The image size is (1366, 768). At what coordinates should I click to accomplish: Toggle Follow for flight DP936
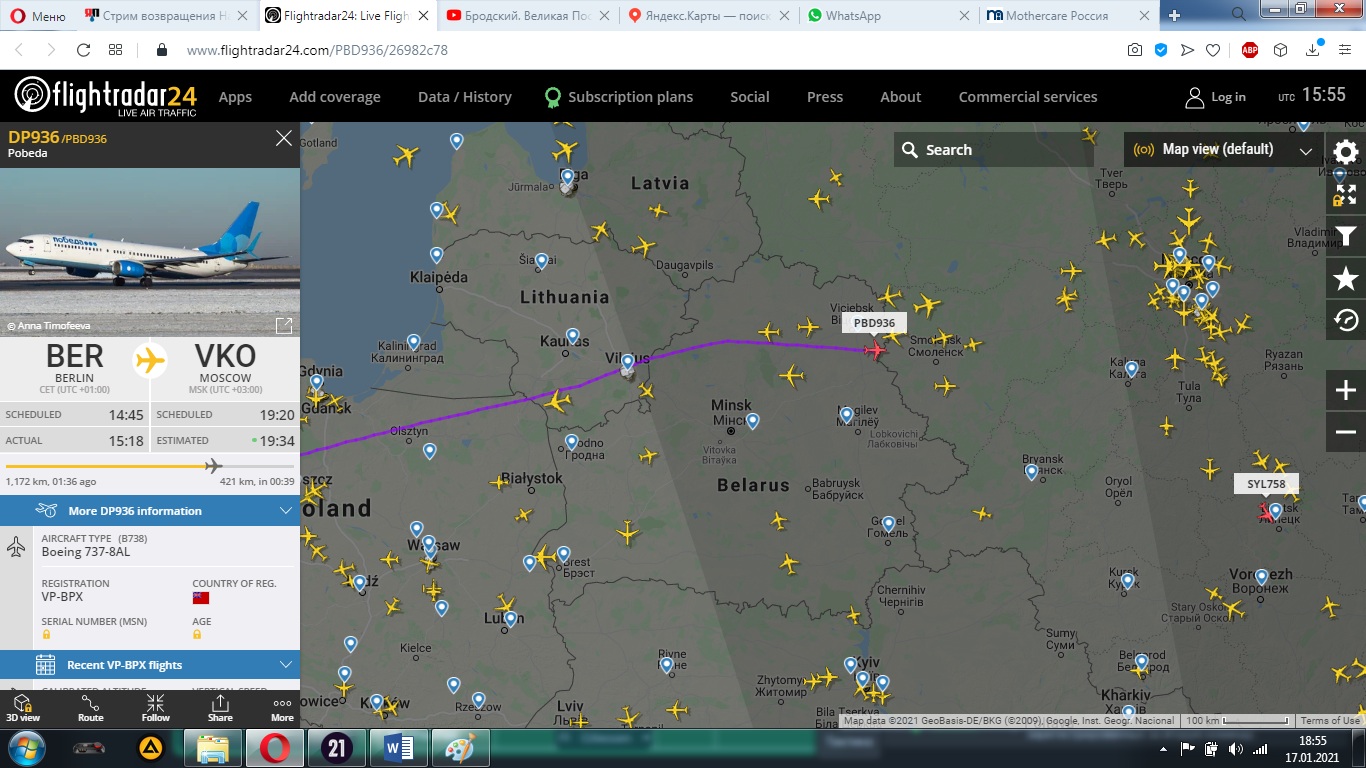coord(155,709)
